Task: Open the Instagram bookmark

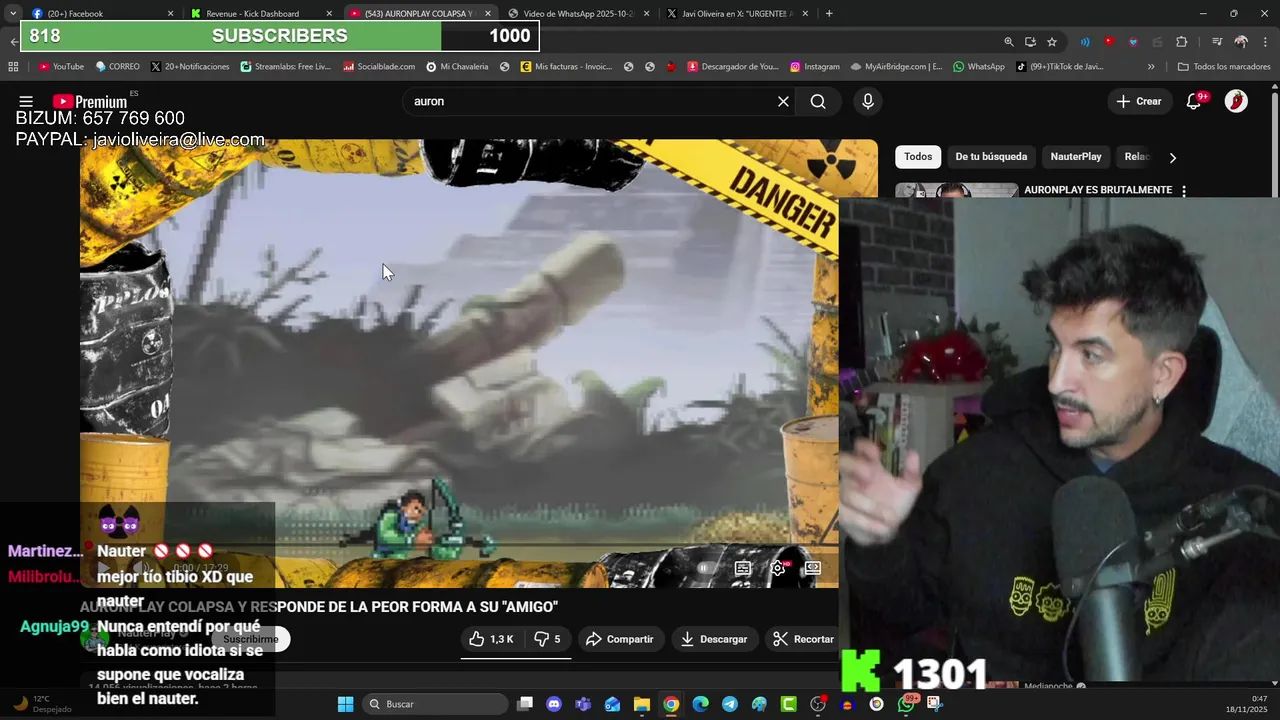Action: tap(815, 67)
